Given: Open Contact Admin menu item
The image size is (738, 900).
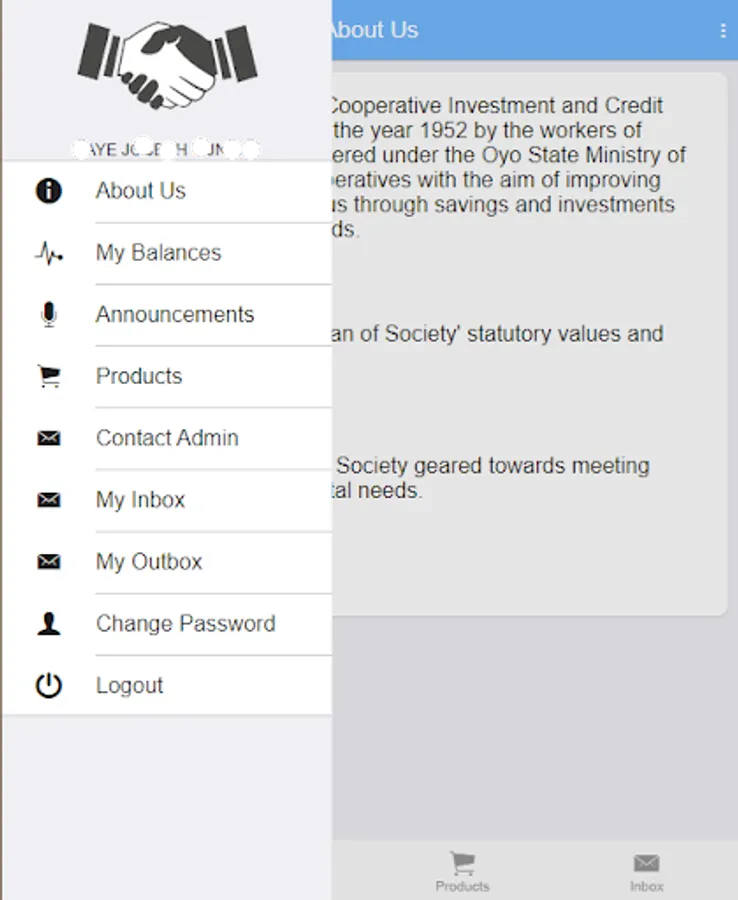Looking at the screenshot, I should click(x=167, y=438).
